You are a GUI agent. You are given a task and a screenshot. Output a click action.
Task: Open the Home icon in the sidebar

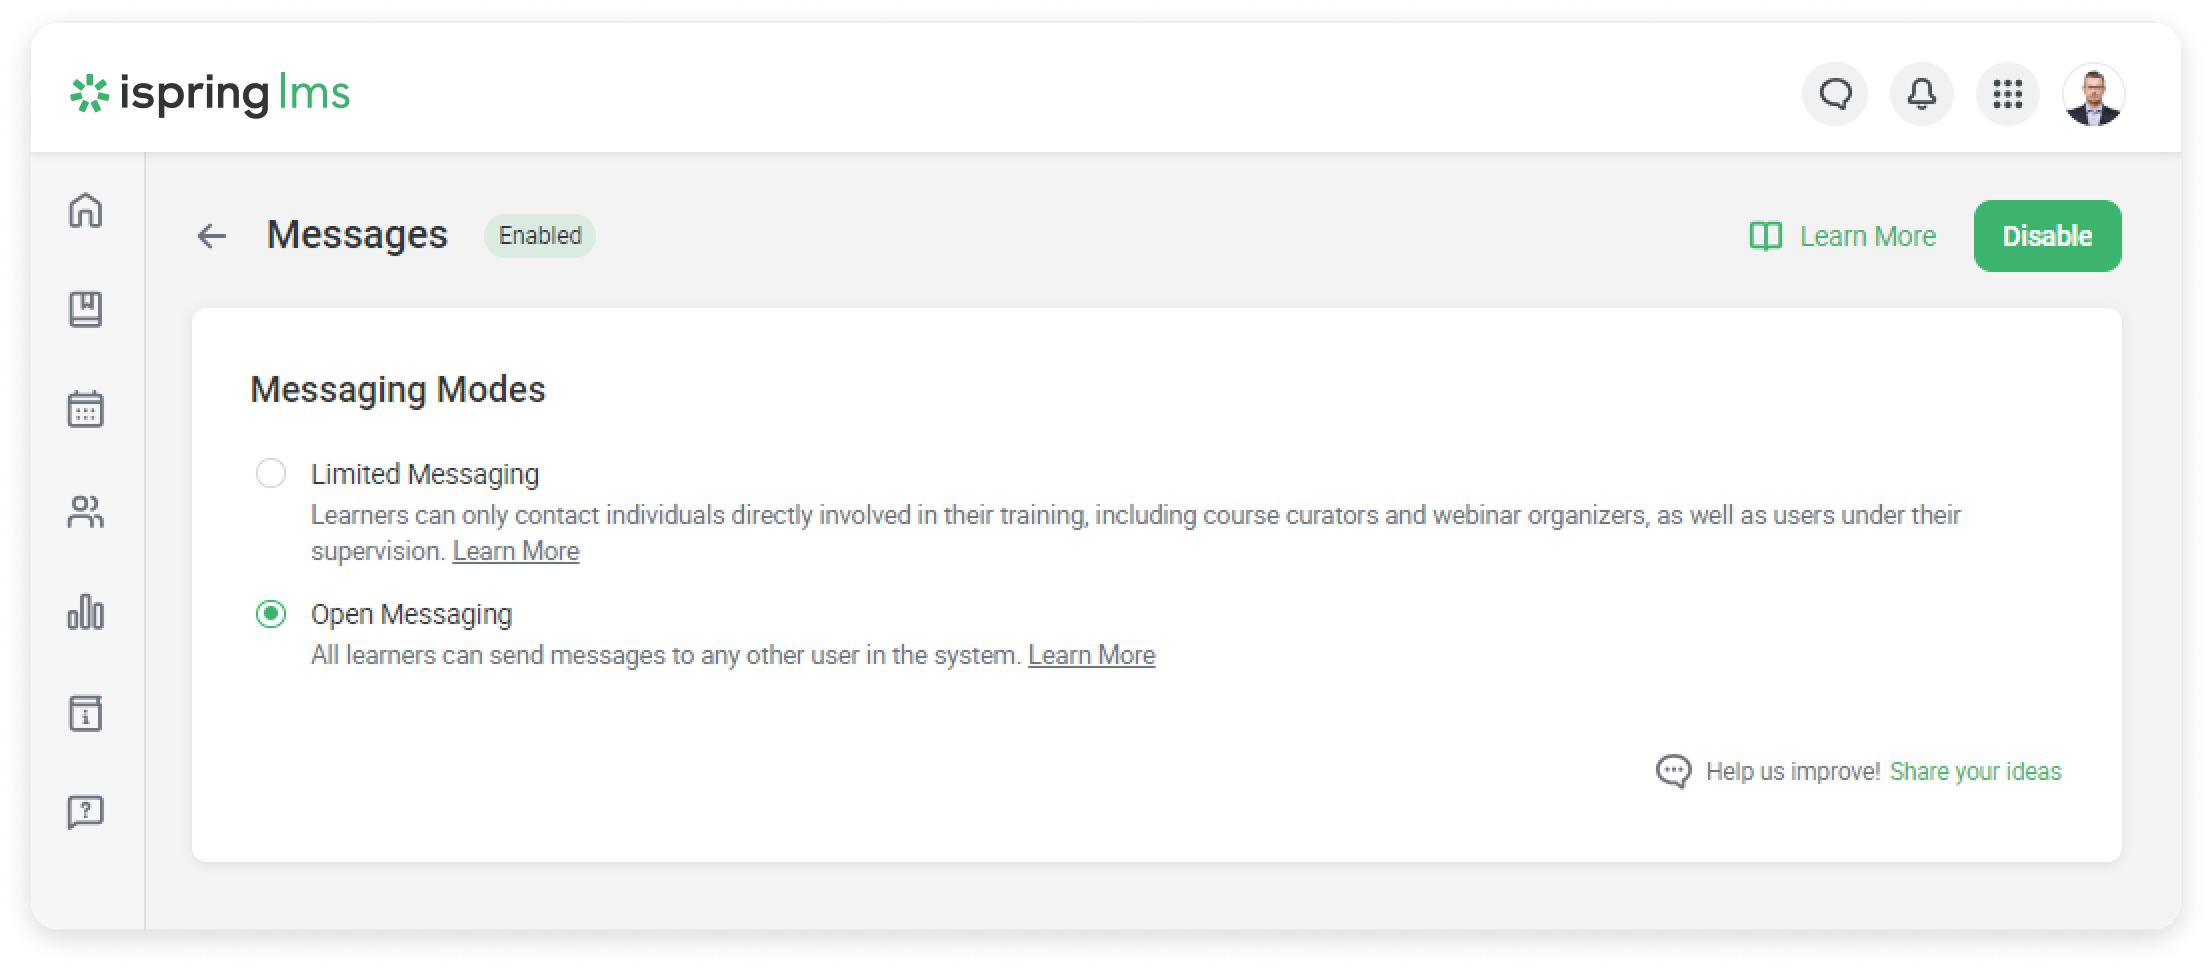[x=86, y=210]
